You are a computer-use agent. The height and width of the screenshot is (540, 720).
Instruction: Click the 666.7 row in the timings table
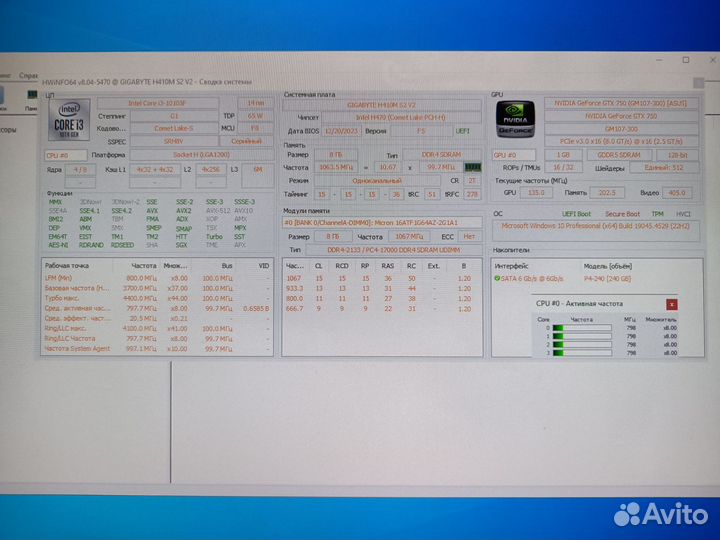click(x=382, y=309)
